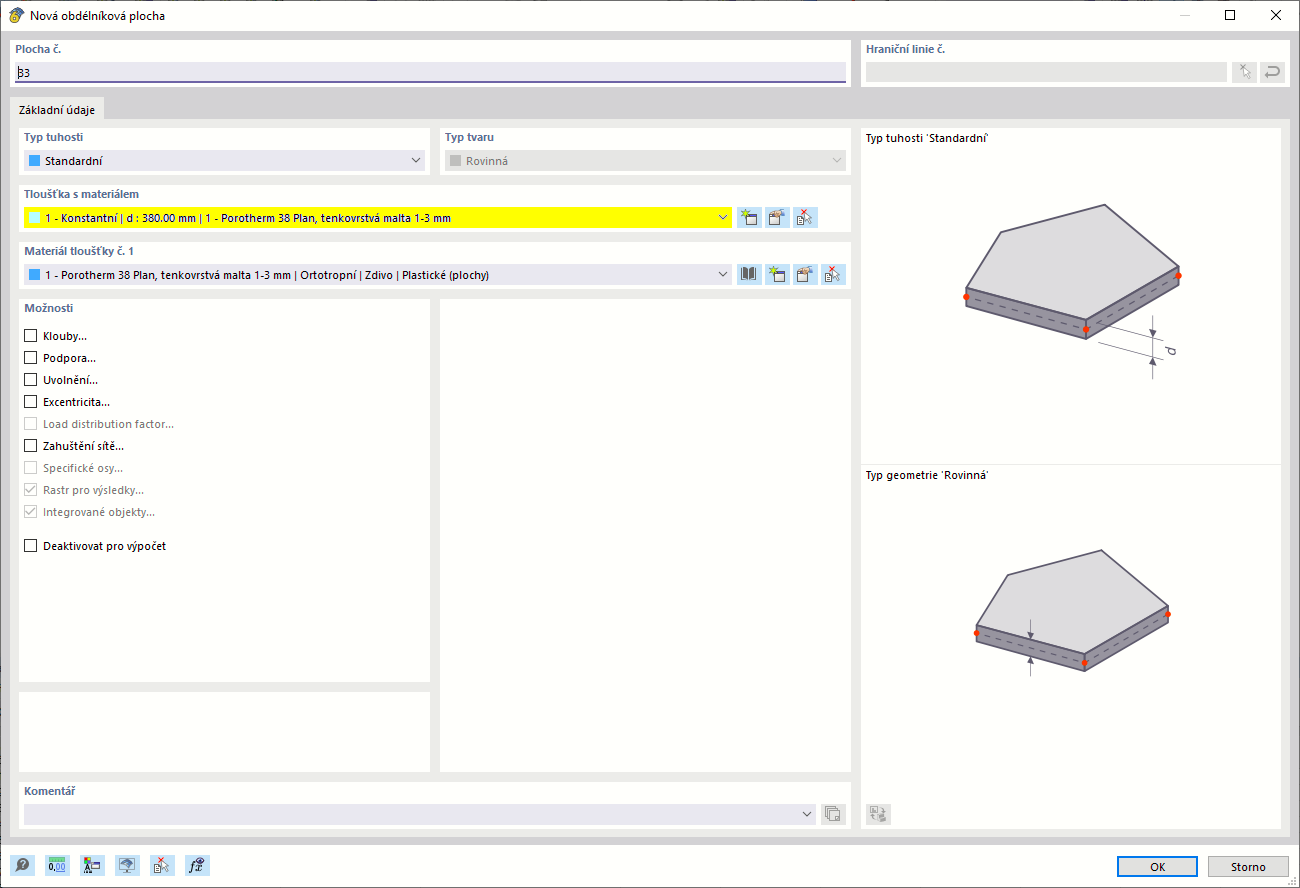Tick the Uvolnění... option
The width and height of the screenshot is (1300, 888).
point(31,380)
